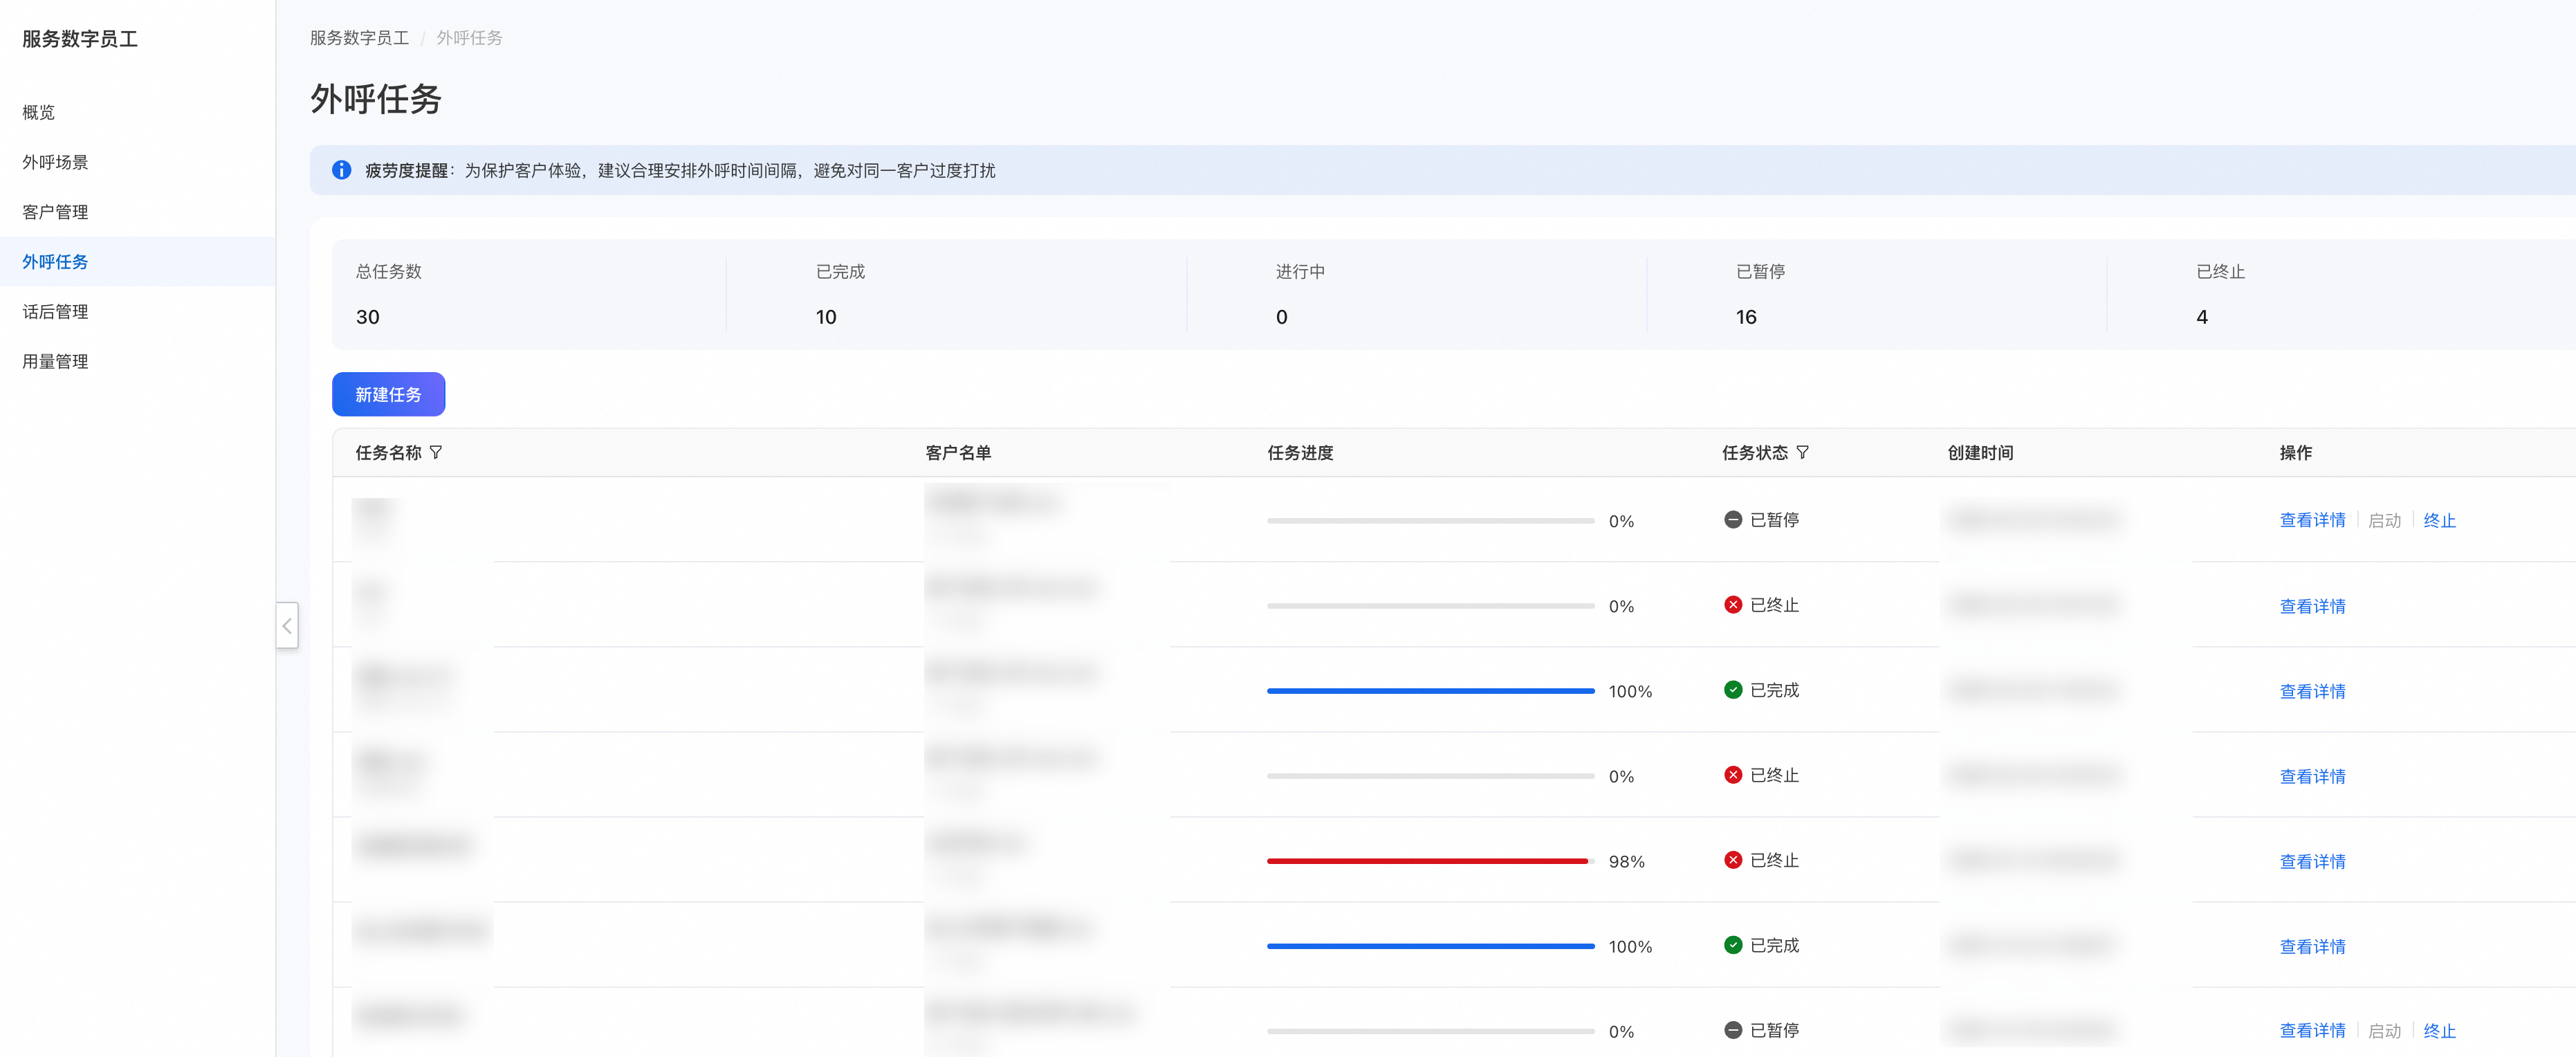The height and width of the screenshot is (1057, 2576).
Task: Open 概览 in the sidebar
Action: coord(39,112)
